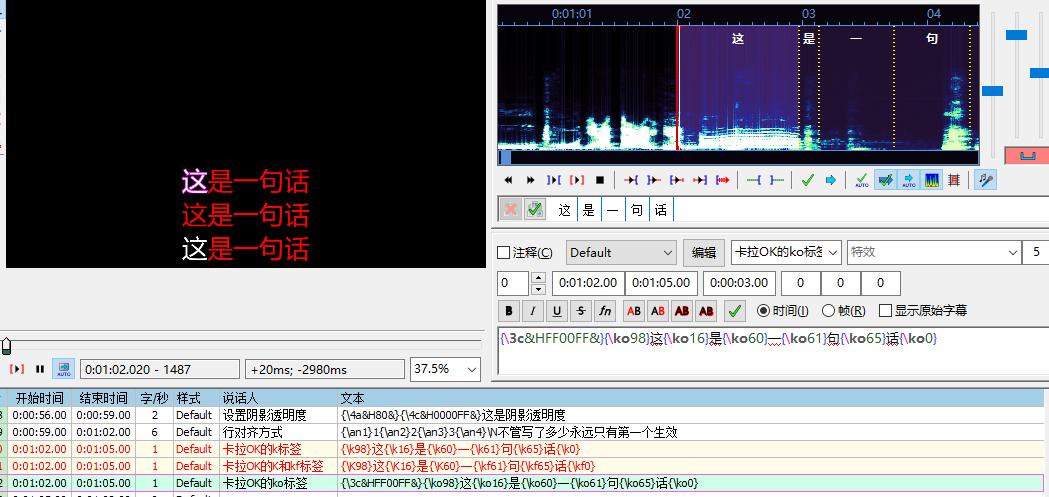
Task: Jump to previous subtitle line in audio
Action: [x=508, y=180]
